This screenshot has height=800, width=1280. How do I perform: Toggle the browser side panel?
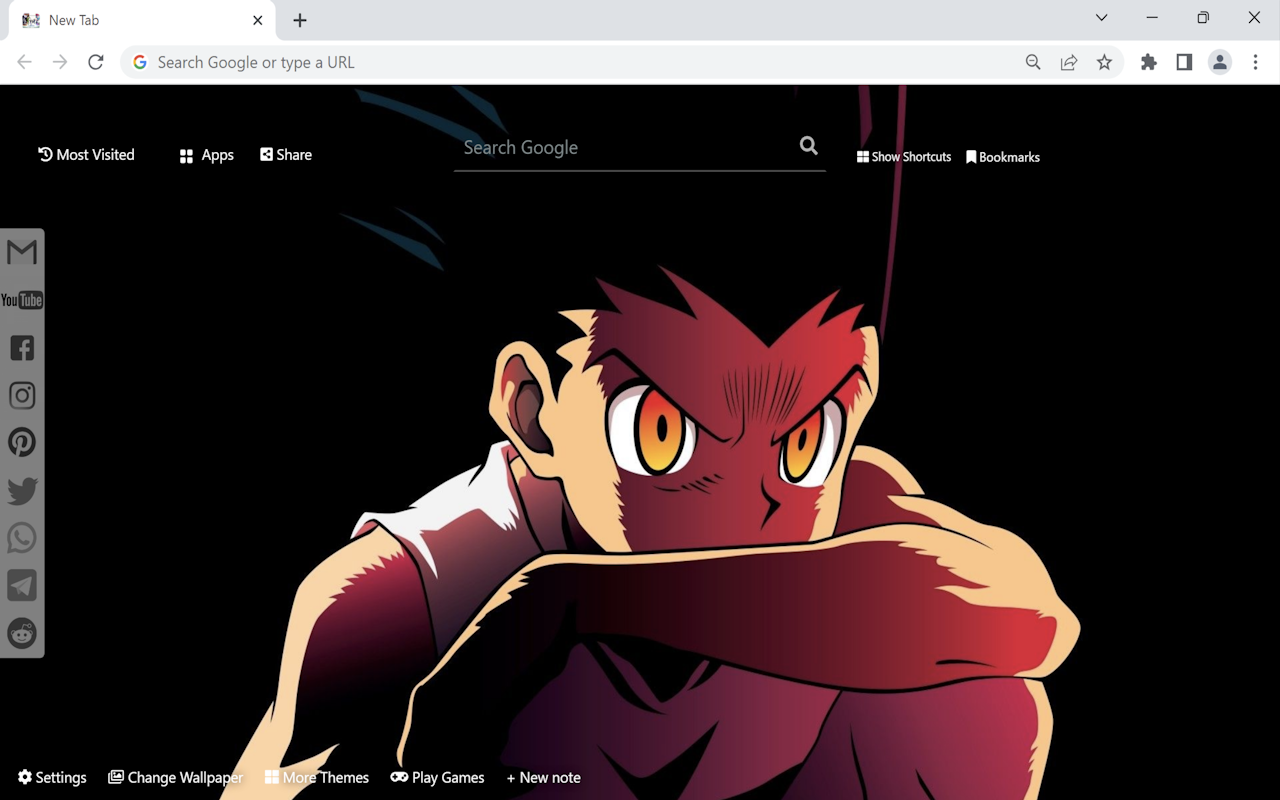1184,62
